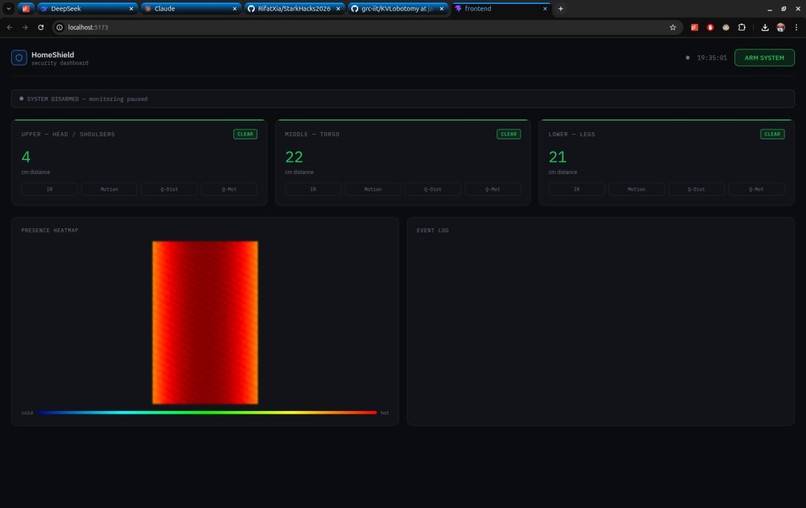Open the Extensions puzzle icon
The width and height of the screenshot is (806, 508).
click(x=741, y=27)
